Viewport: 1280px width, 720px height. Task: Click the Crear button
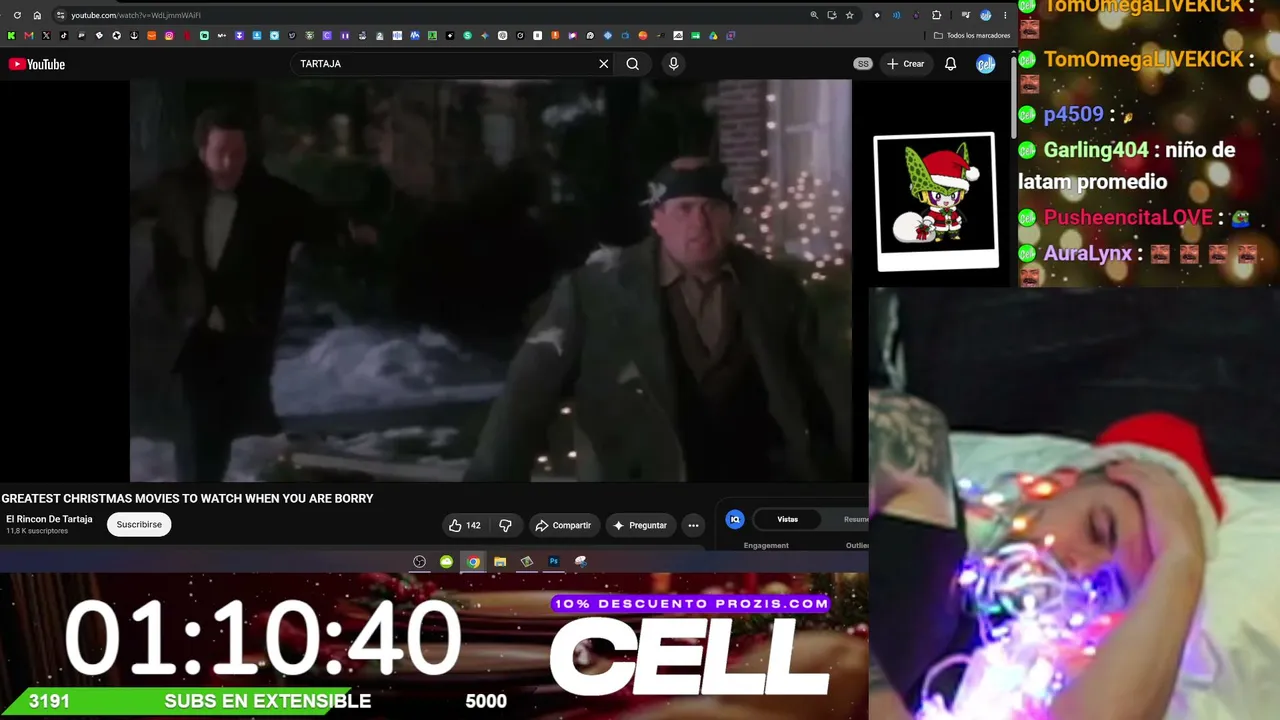click(906, 64)
